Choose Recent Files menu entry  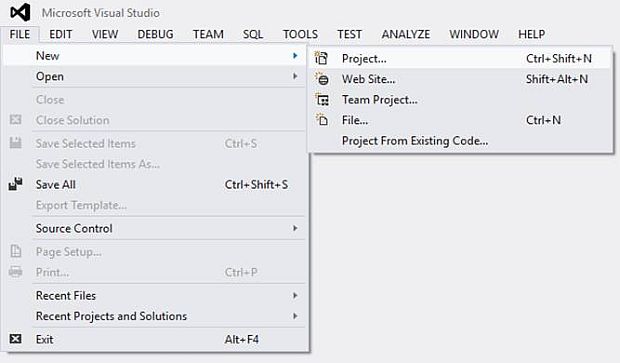pyautogui.click(x=155, y=295)
